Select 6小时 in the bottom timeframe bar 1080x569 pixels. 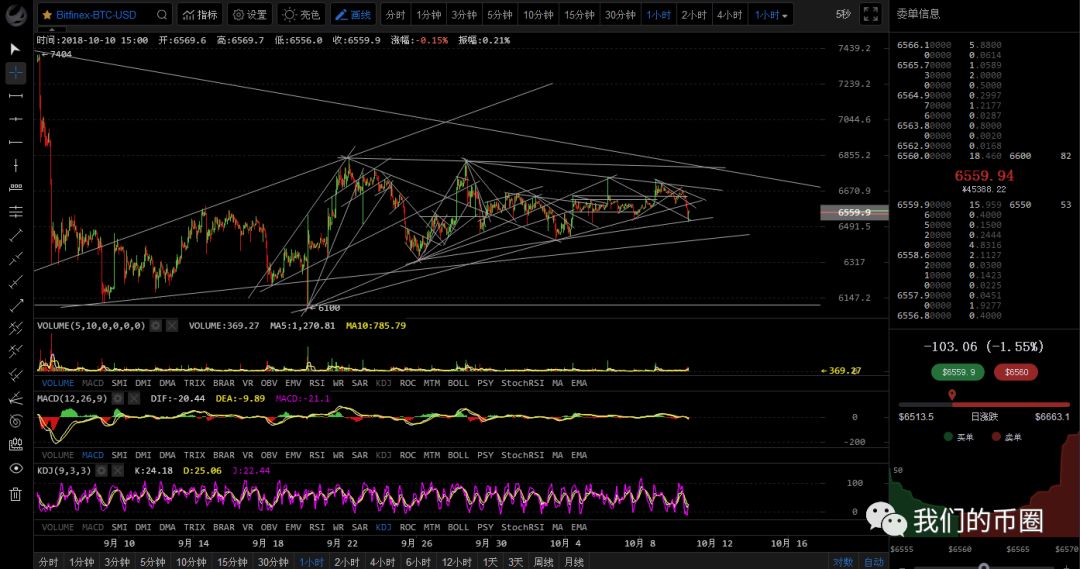coord(419,562)
